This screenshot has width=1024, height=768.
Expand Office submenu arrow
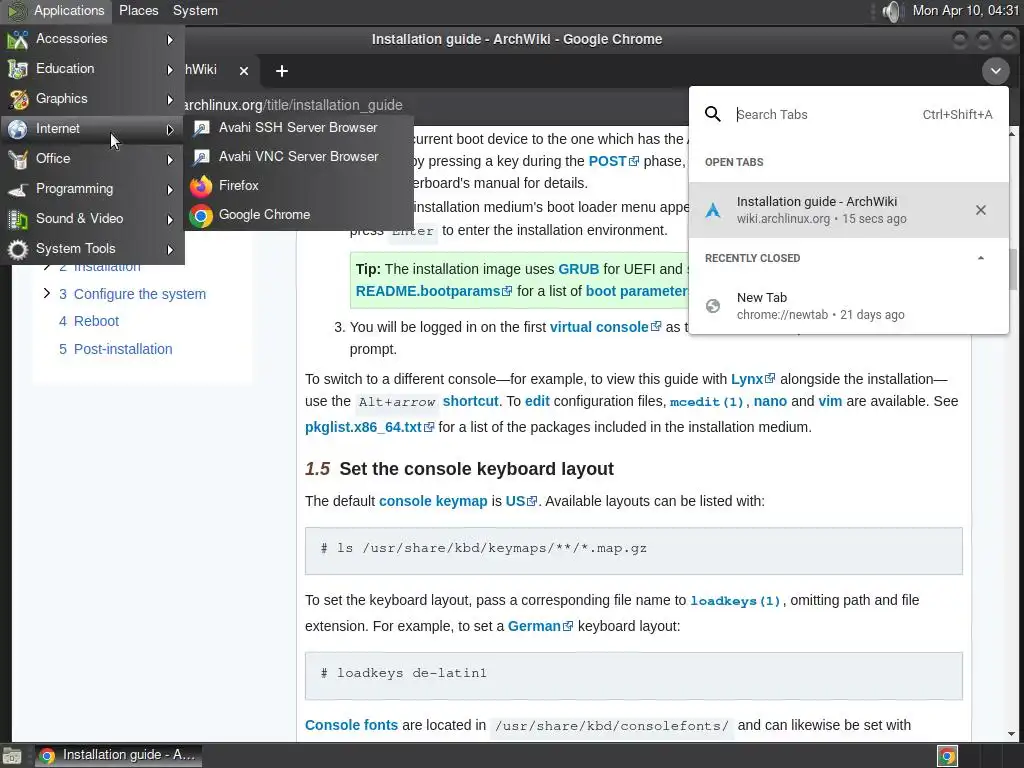(x=170, y=160)
